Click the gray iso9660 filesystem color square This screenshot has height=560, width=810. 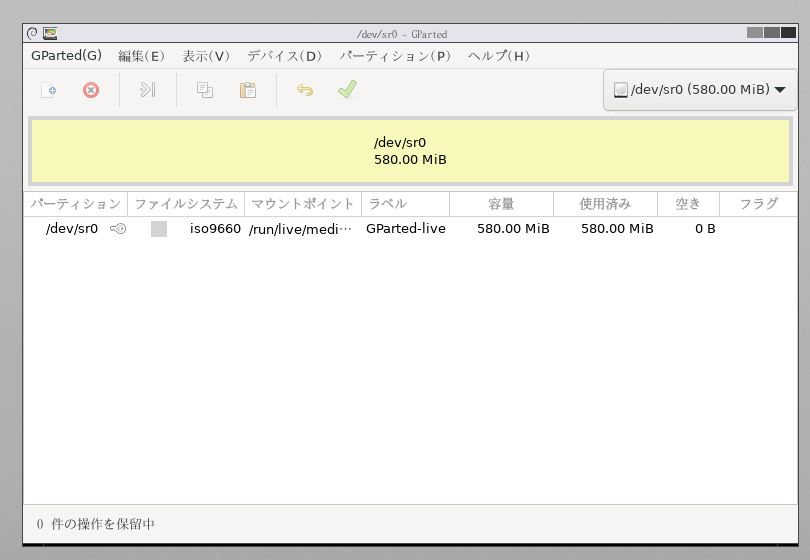click(159, 229)
